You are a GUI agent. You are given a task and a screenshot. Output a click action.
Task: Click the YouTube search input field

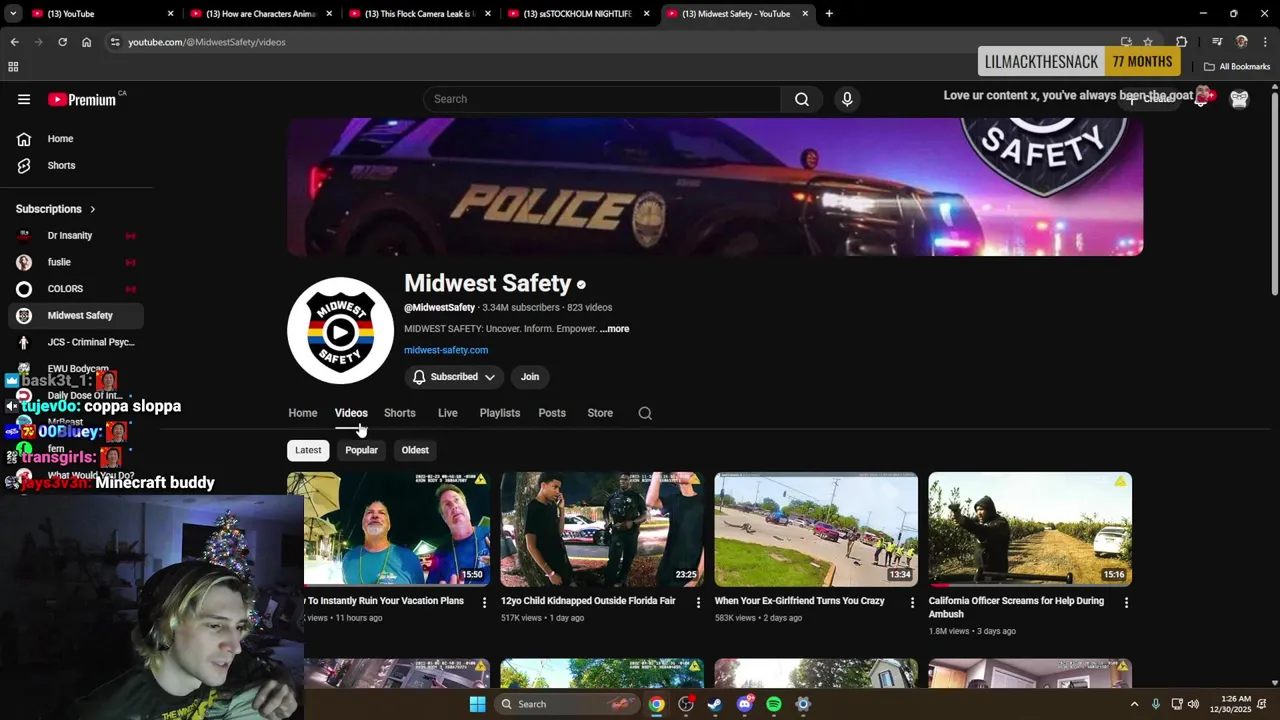602,99
